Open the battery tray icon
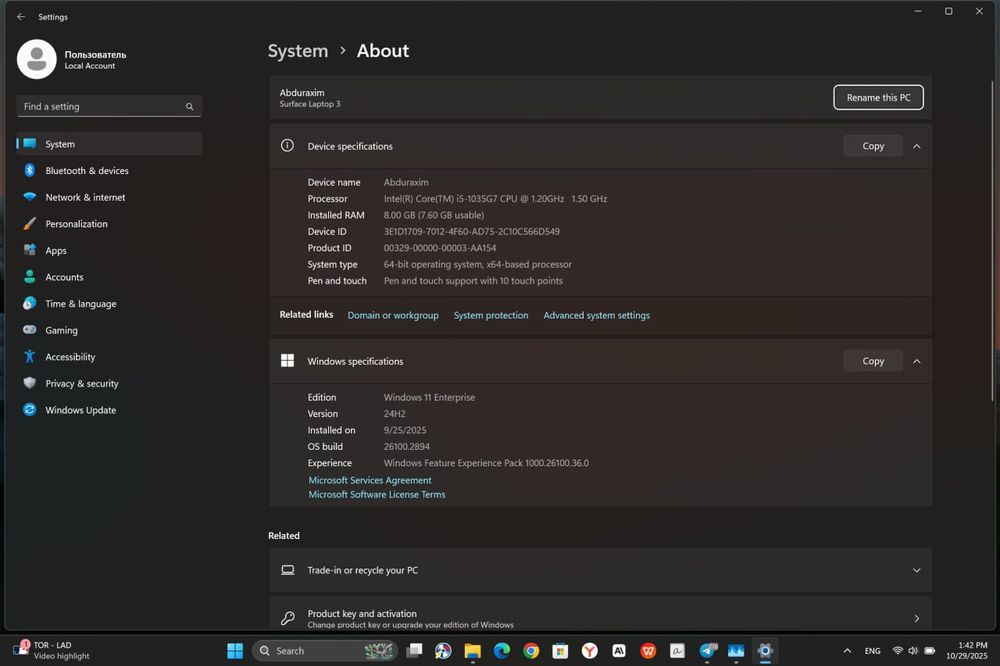 pyautogui.click(x=930, y=651)
